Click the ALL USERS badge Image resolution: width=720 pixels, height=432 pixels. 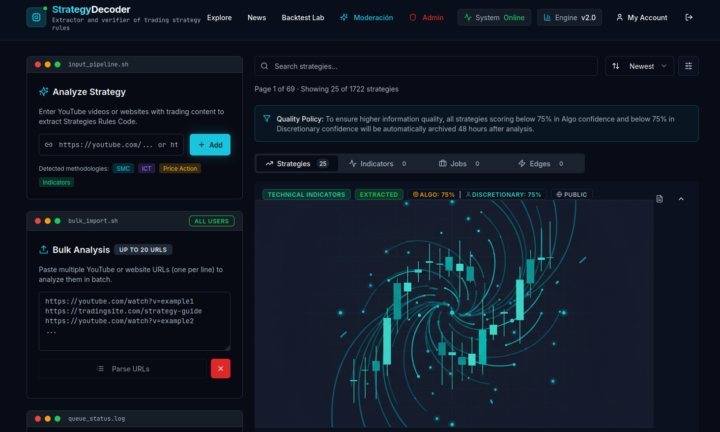click(x=212, y=221)
